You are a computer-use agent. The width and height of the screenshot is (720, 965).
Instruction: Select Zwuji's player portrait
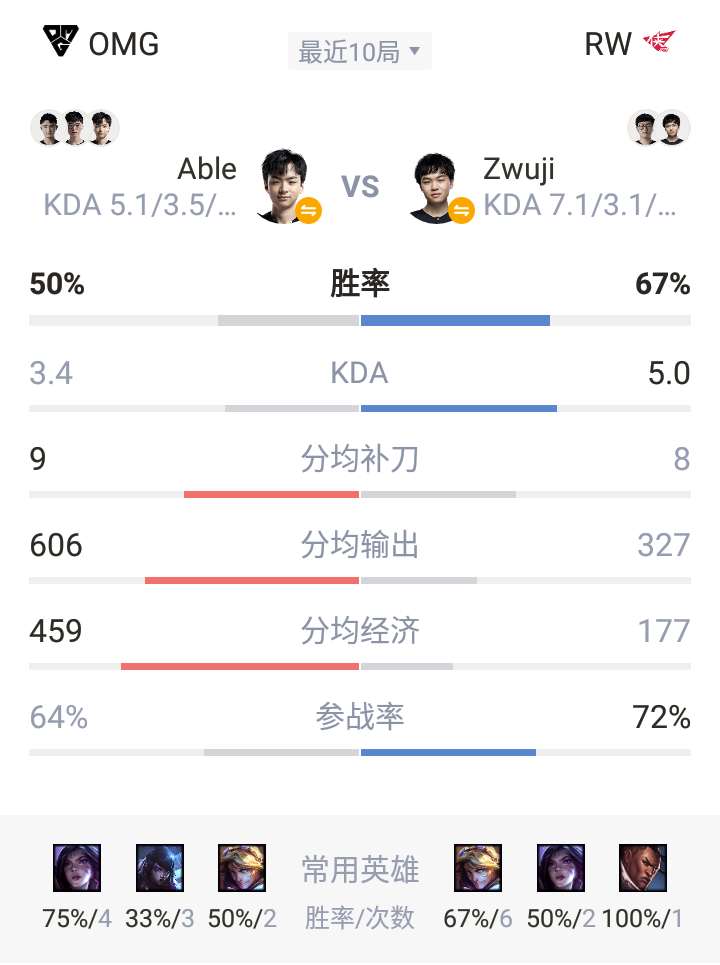tap(435, 187)
